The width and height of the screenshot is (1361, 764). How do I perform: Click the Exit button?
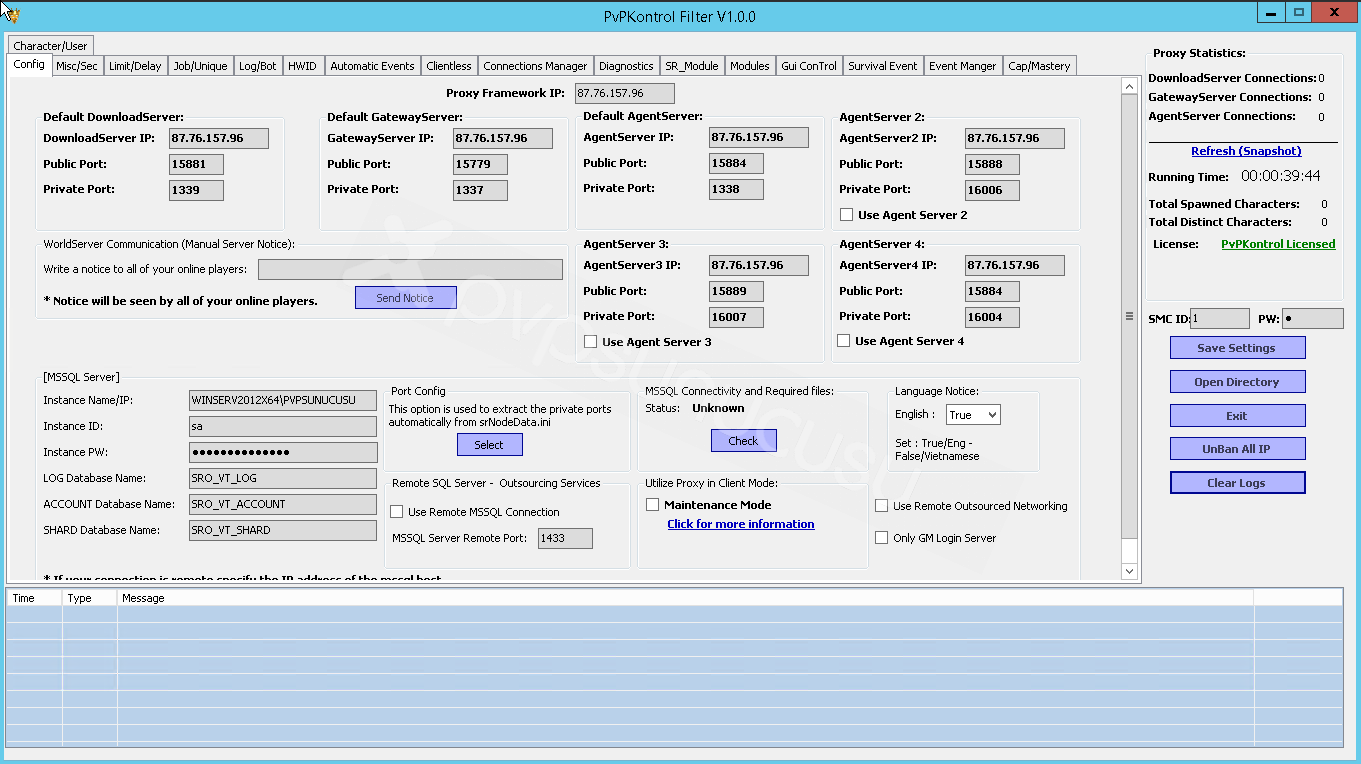1237,416
